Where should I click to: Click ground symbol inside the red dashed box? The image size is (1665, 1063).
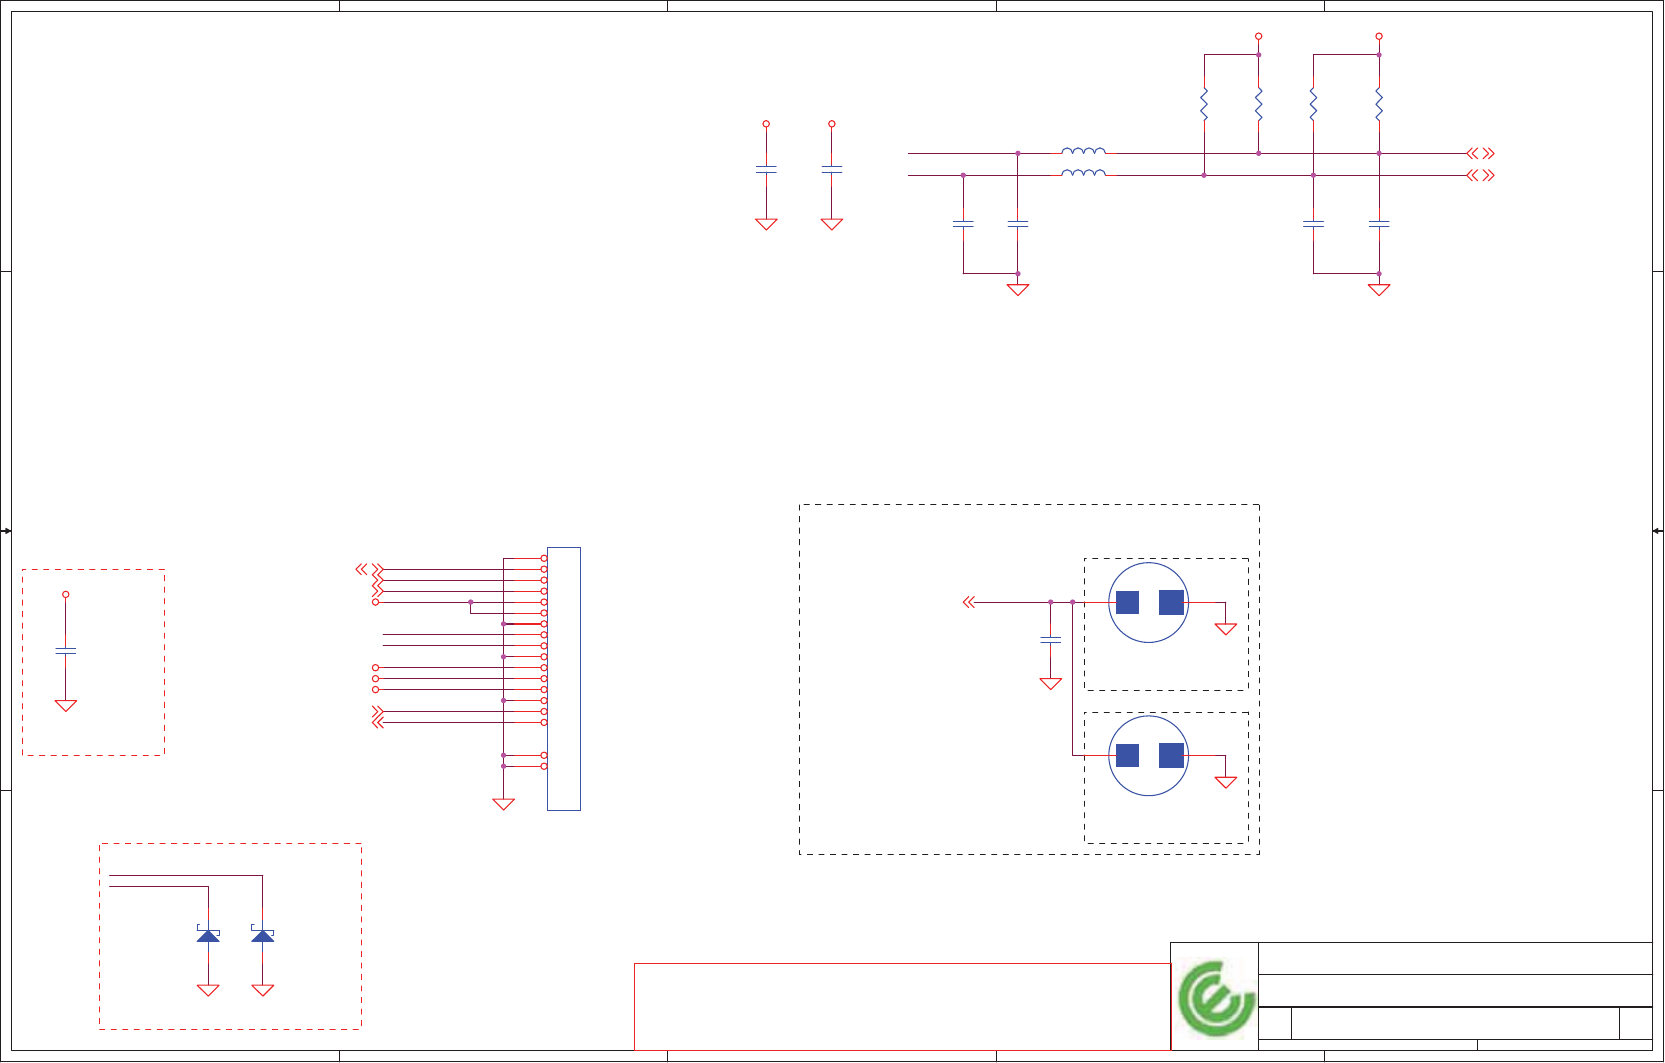pos(66,705)
